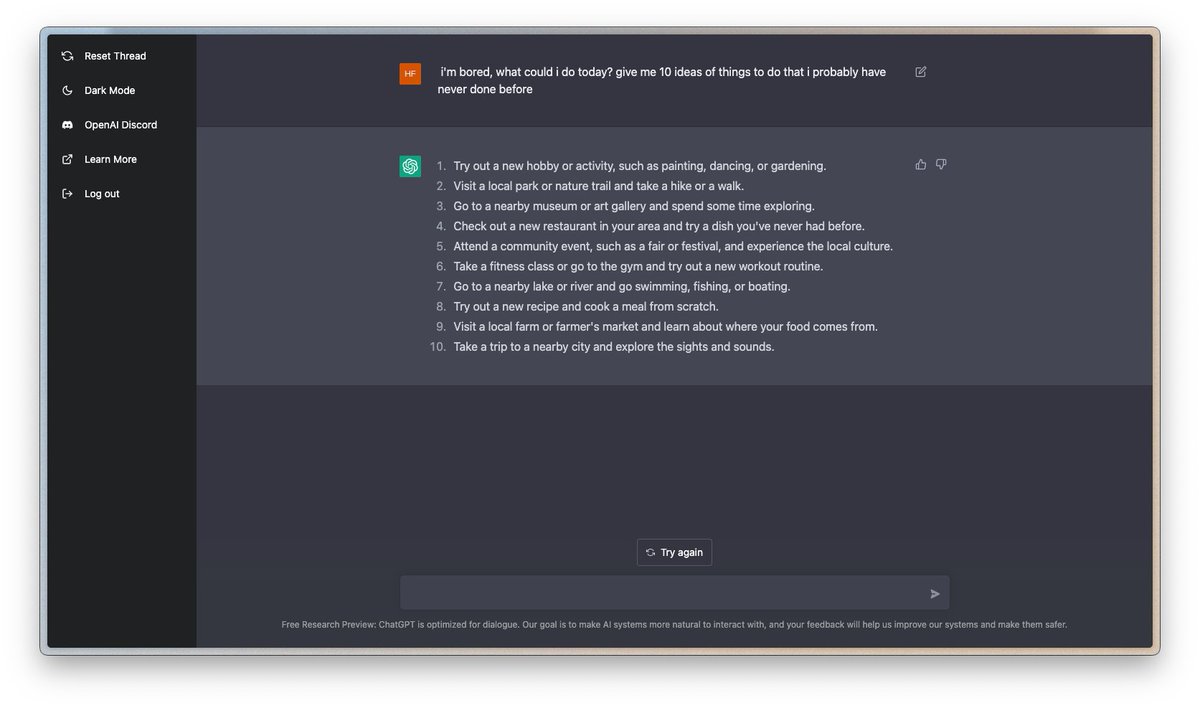Click the Discord logo icon in sidebar
This screenshot has width=1200, height=708.
point(67,125)
